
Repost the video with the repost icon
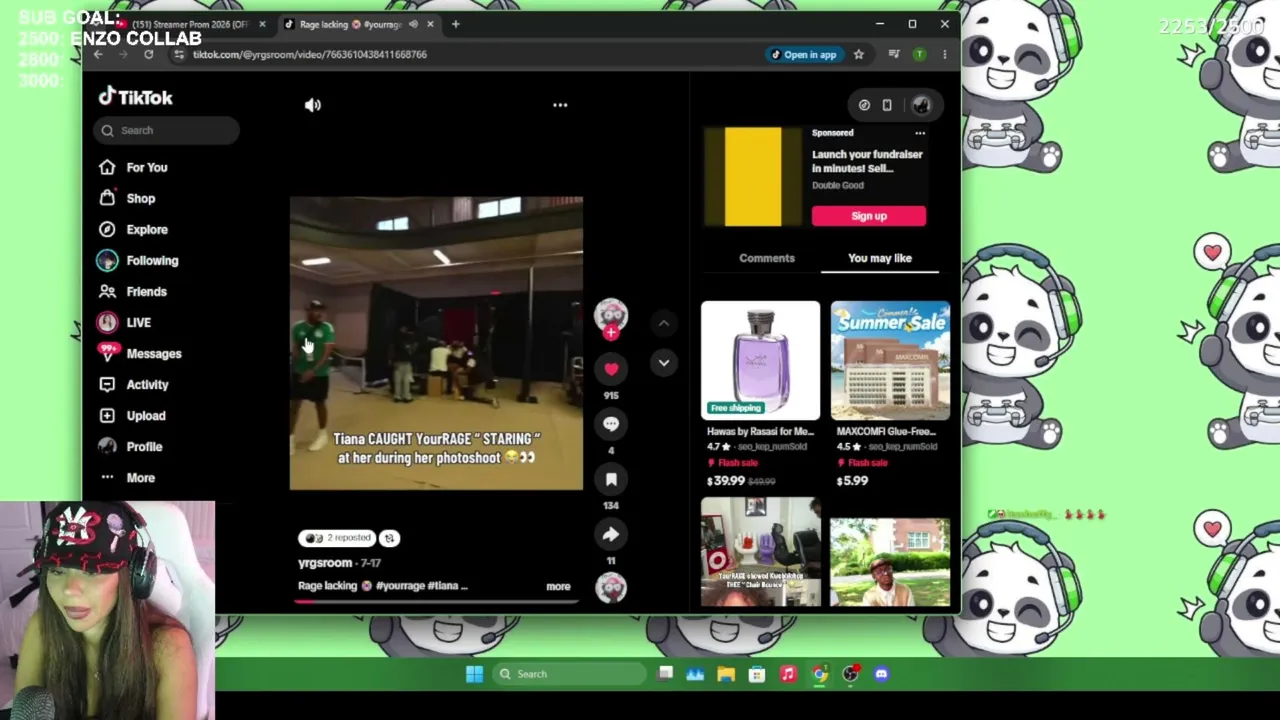point(389,538)
